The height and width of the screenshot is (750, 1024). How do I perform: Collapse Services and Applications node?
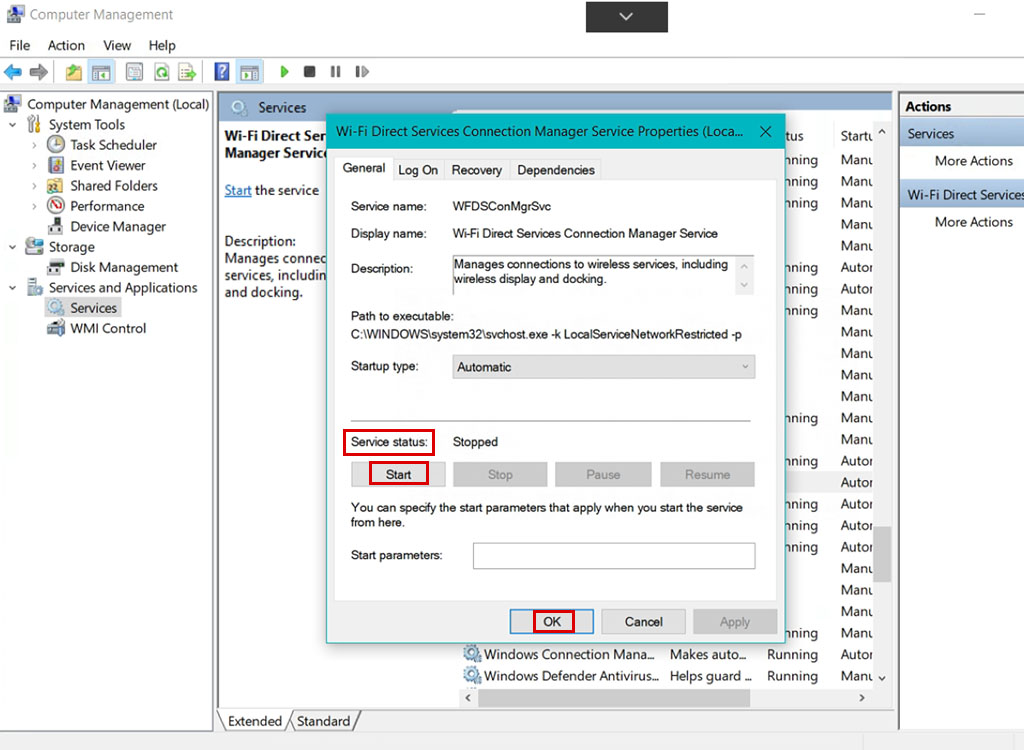coord(12,287)
